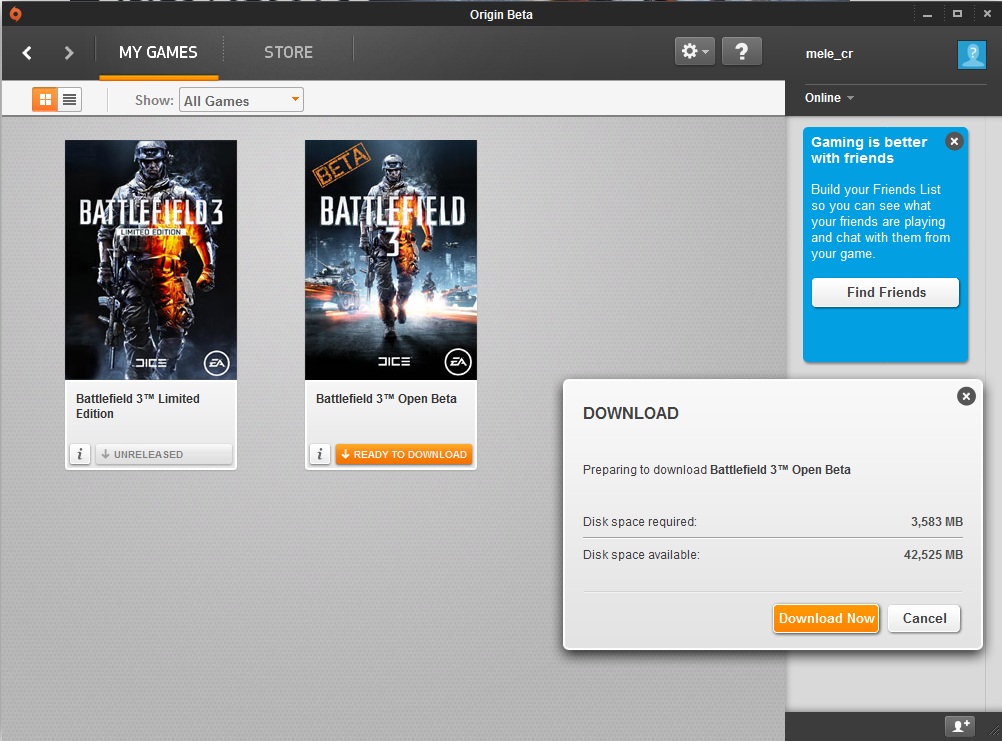Cancel the download dialog
The image size is (1002, 741).
point(924,618)
